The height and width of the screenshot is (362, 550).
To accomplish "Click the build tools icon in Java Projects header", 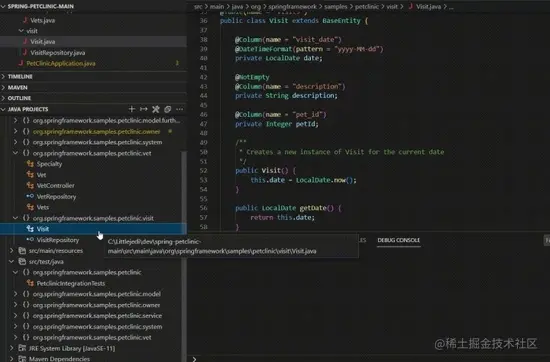I will pos(156,109).
